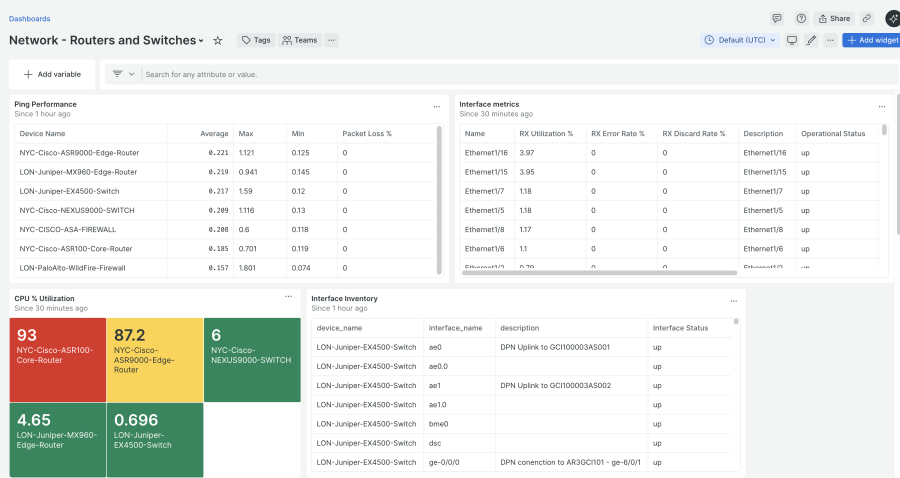Viewport: 900px width, 478px height.
Task: Star this dashboard as favorite
Action: 218,40
